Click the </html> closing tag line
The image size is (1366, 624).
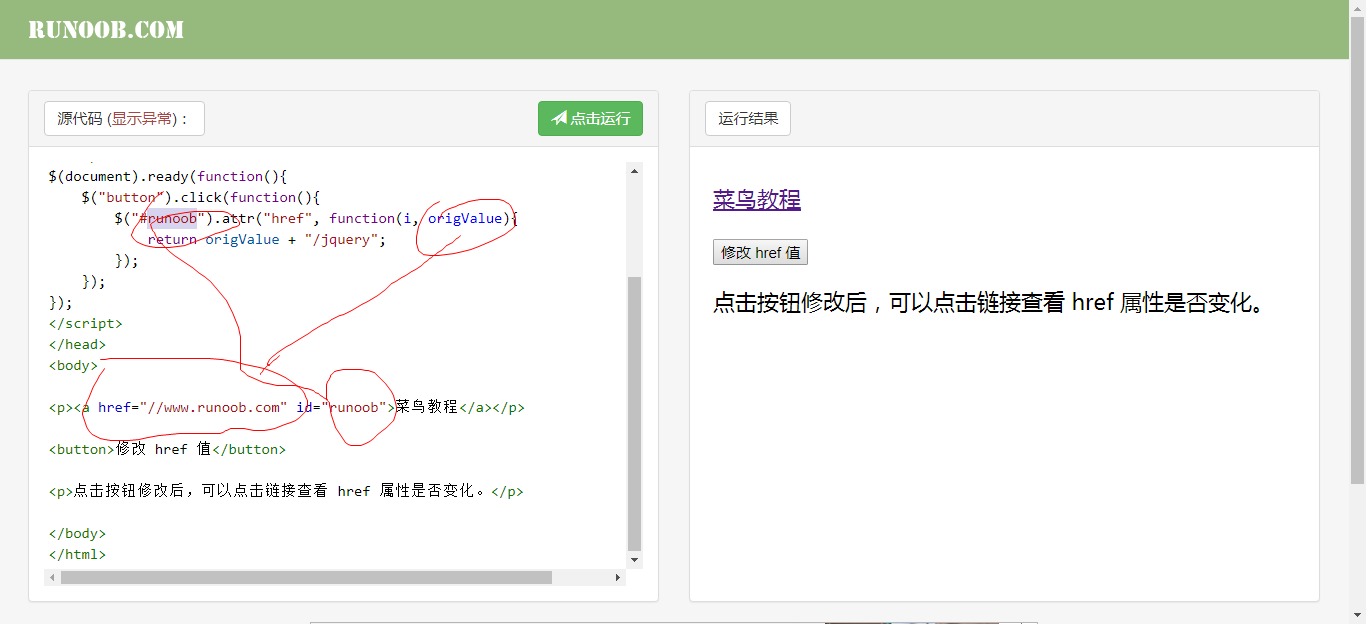(x=77, y=554)
